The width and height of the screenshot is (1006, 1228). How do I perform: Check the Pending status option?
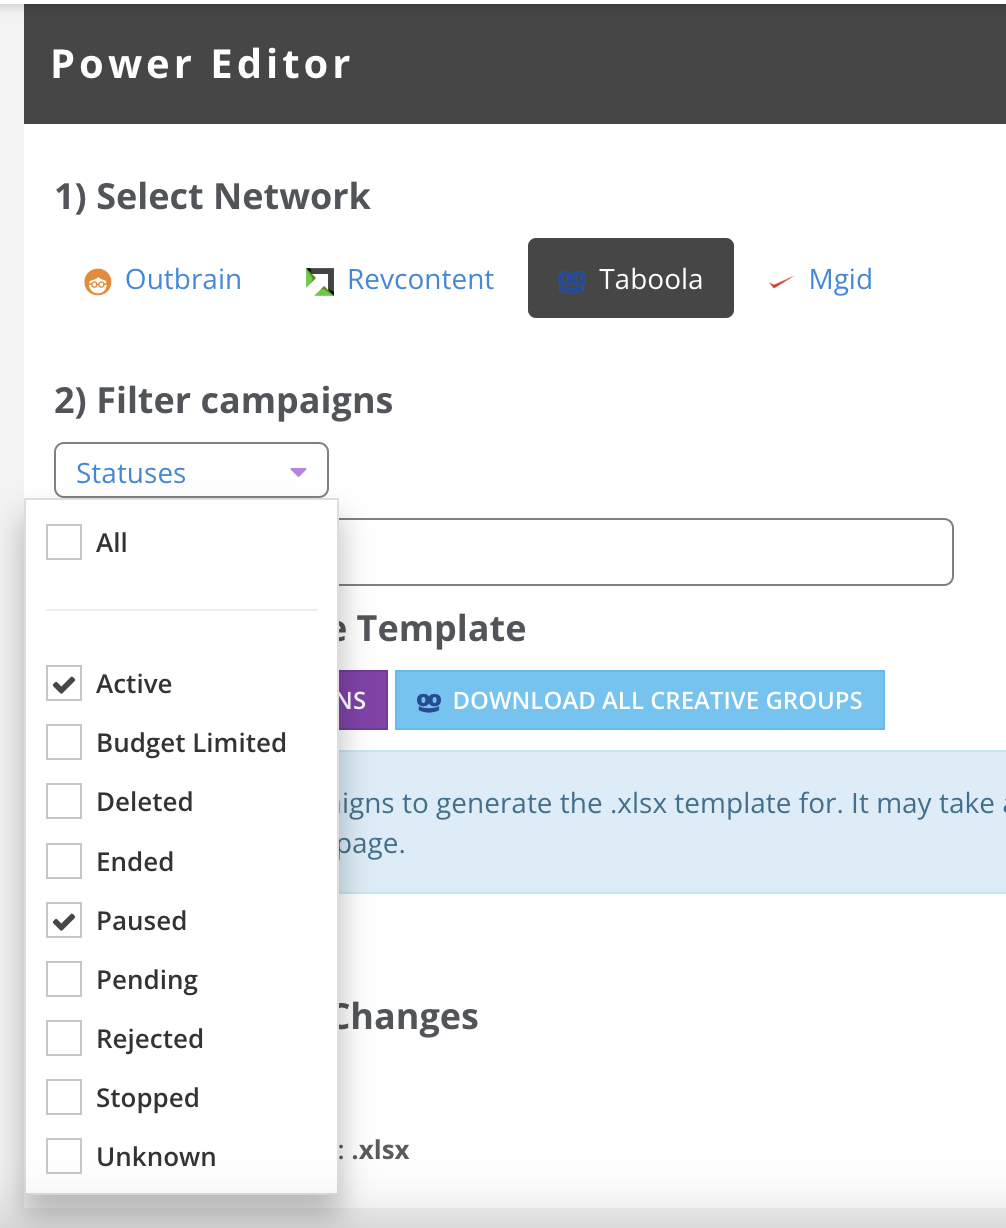(64, 980)
